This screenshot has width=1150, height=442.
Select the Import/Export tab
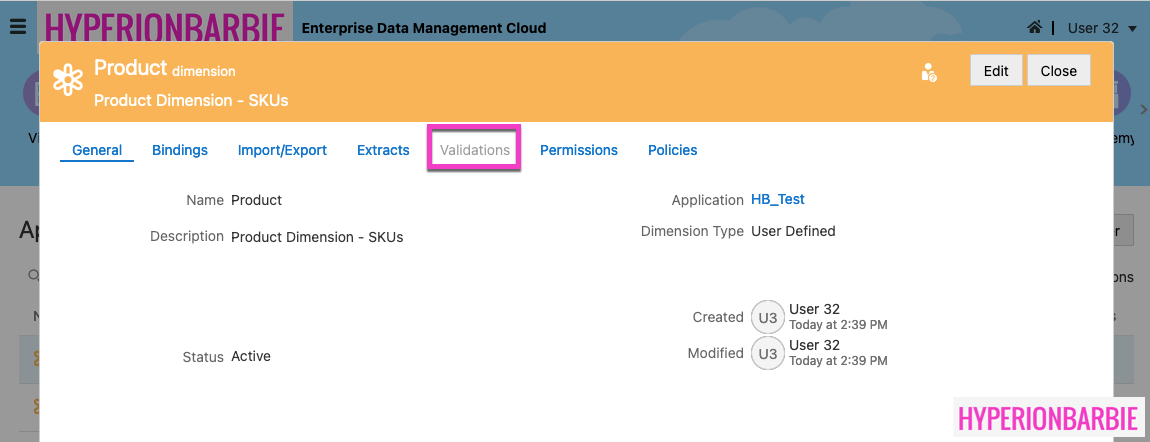coord(282,150)
